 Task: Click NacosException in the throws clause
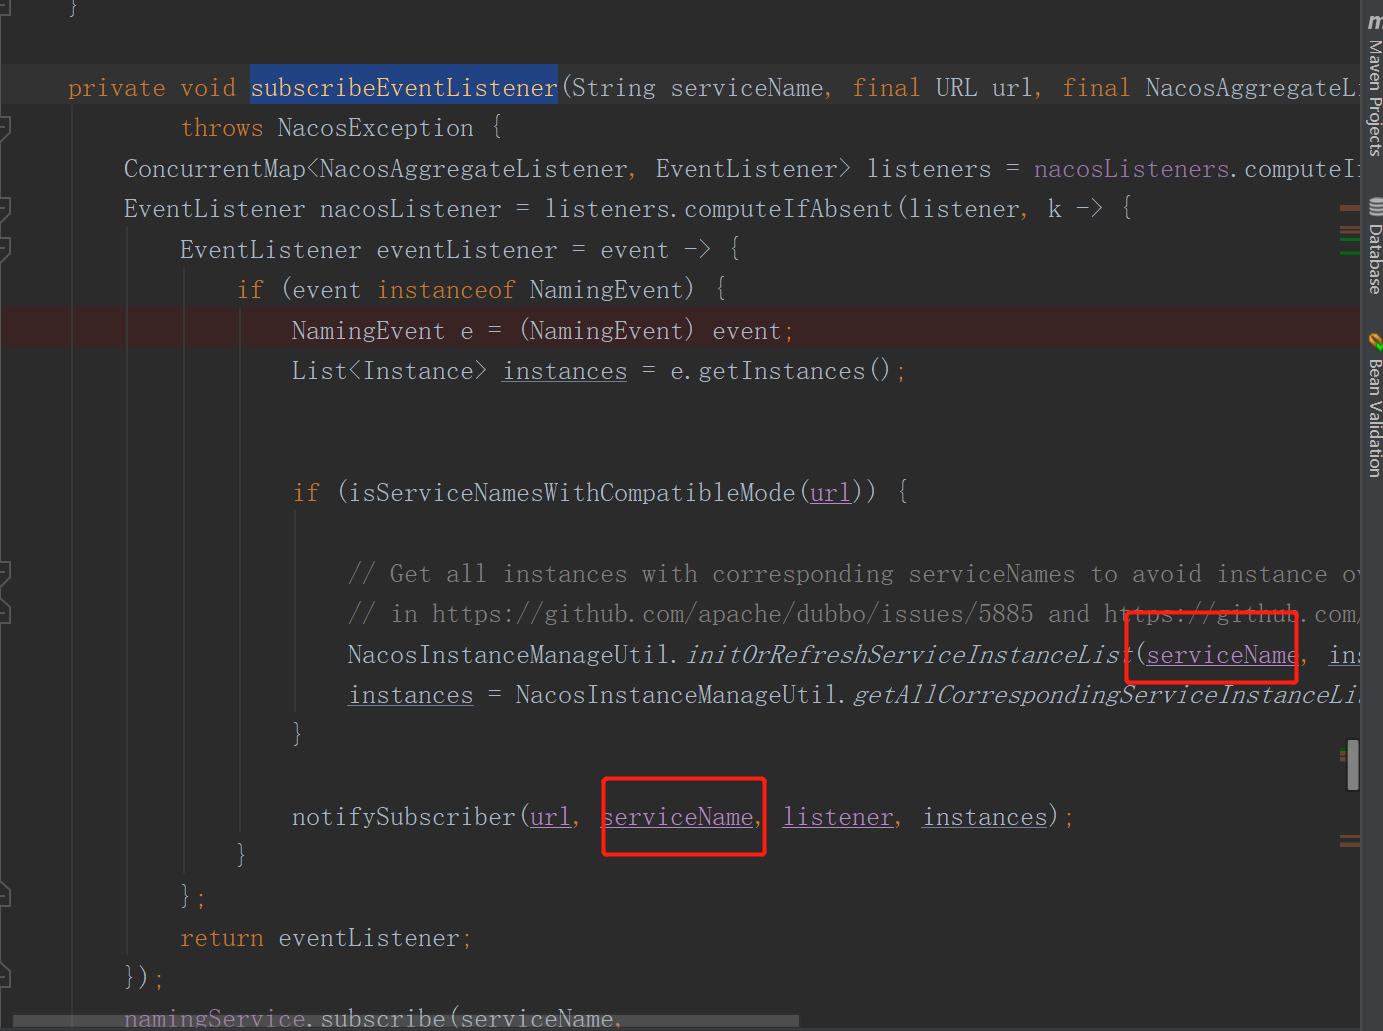click(375, 128)
